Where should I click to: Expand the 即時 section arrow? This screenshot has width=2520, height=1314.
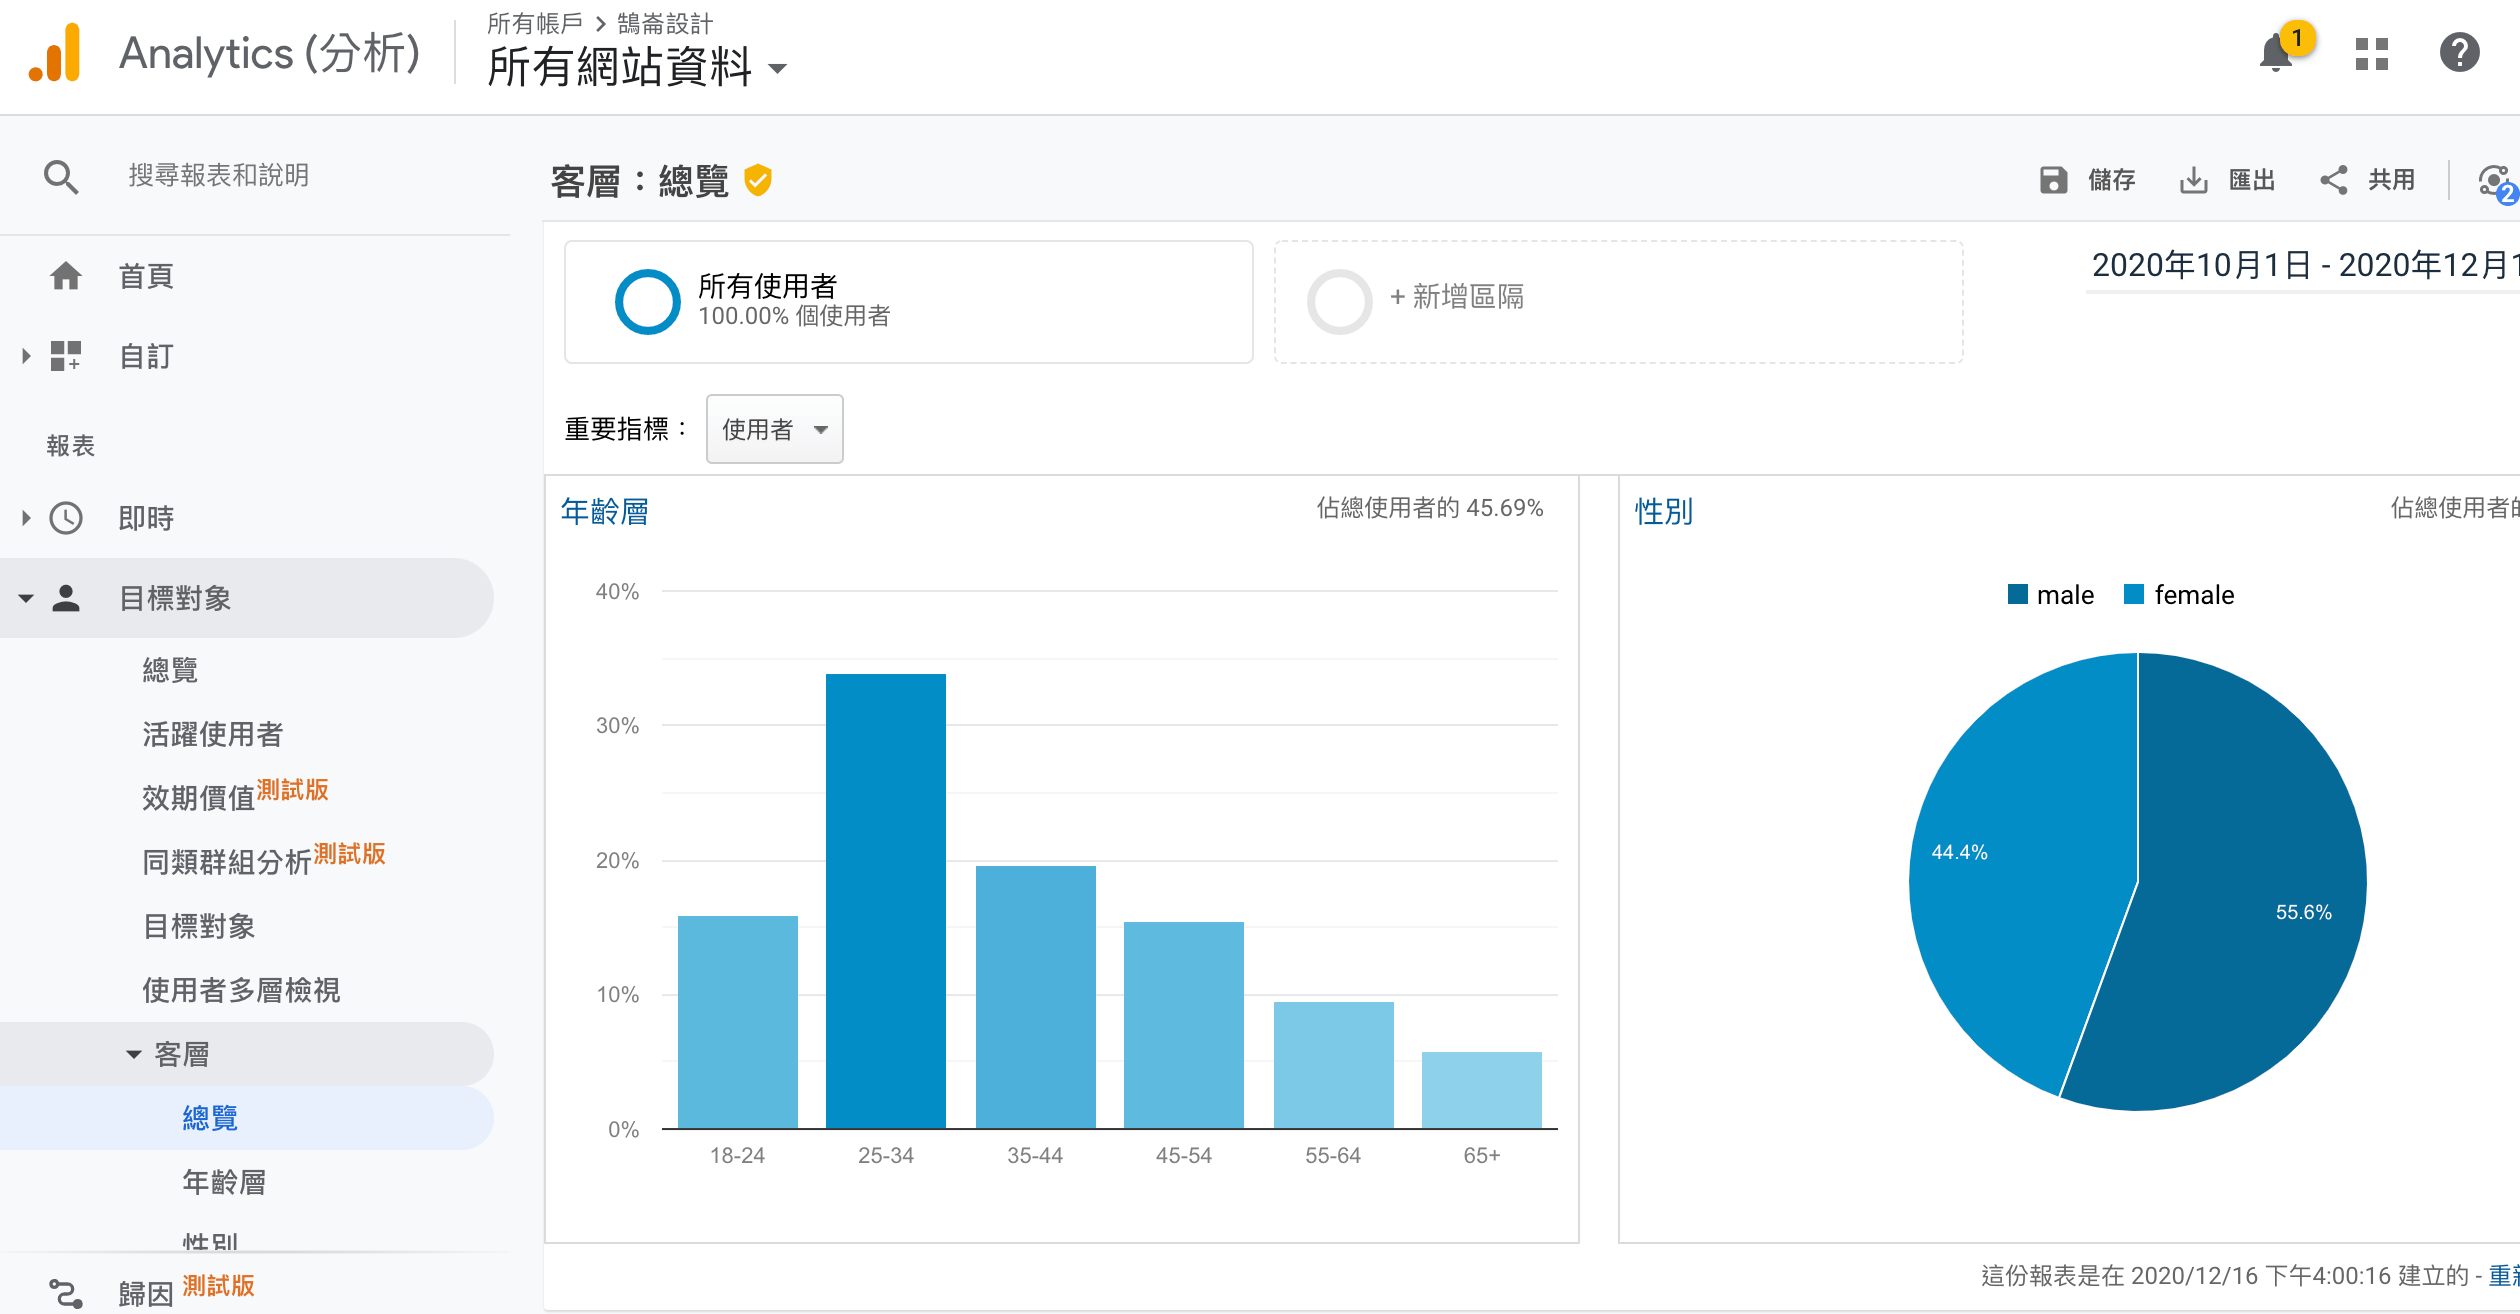point(26,518)
